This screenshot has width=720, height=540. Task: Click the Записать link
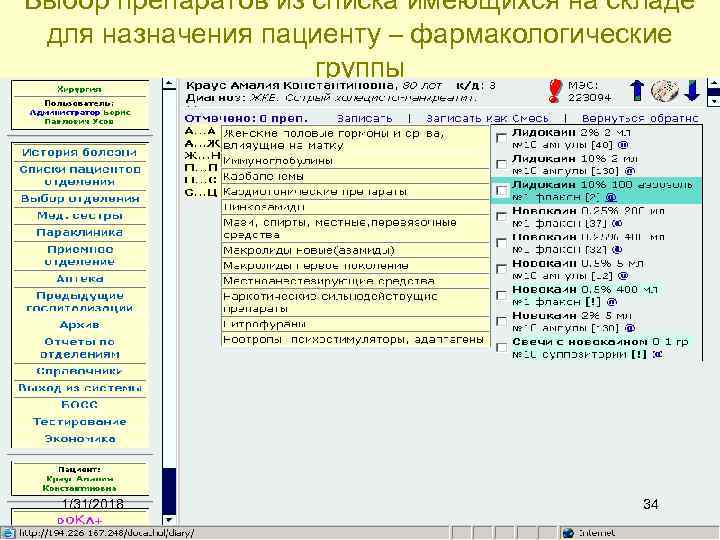[x=365, y=118]
